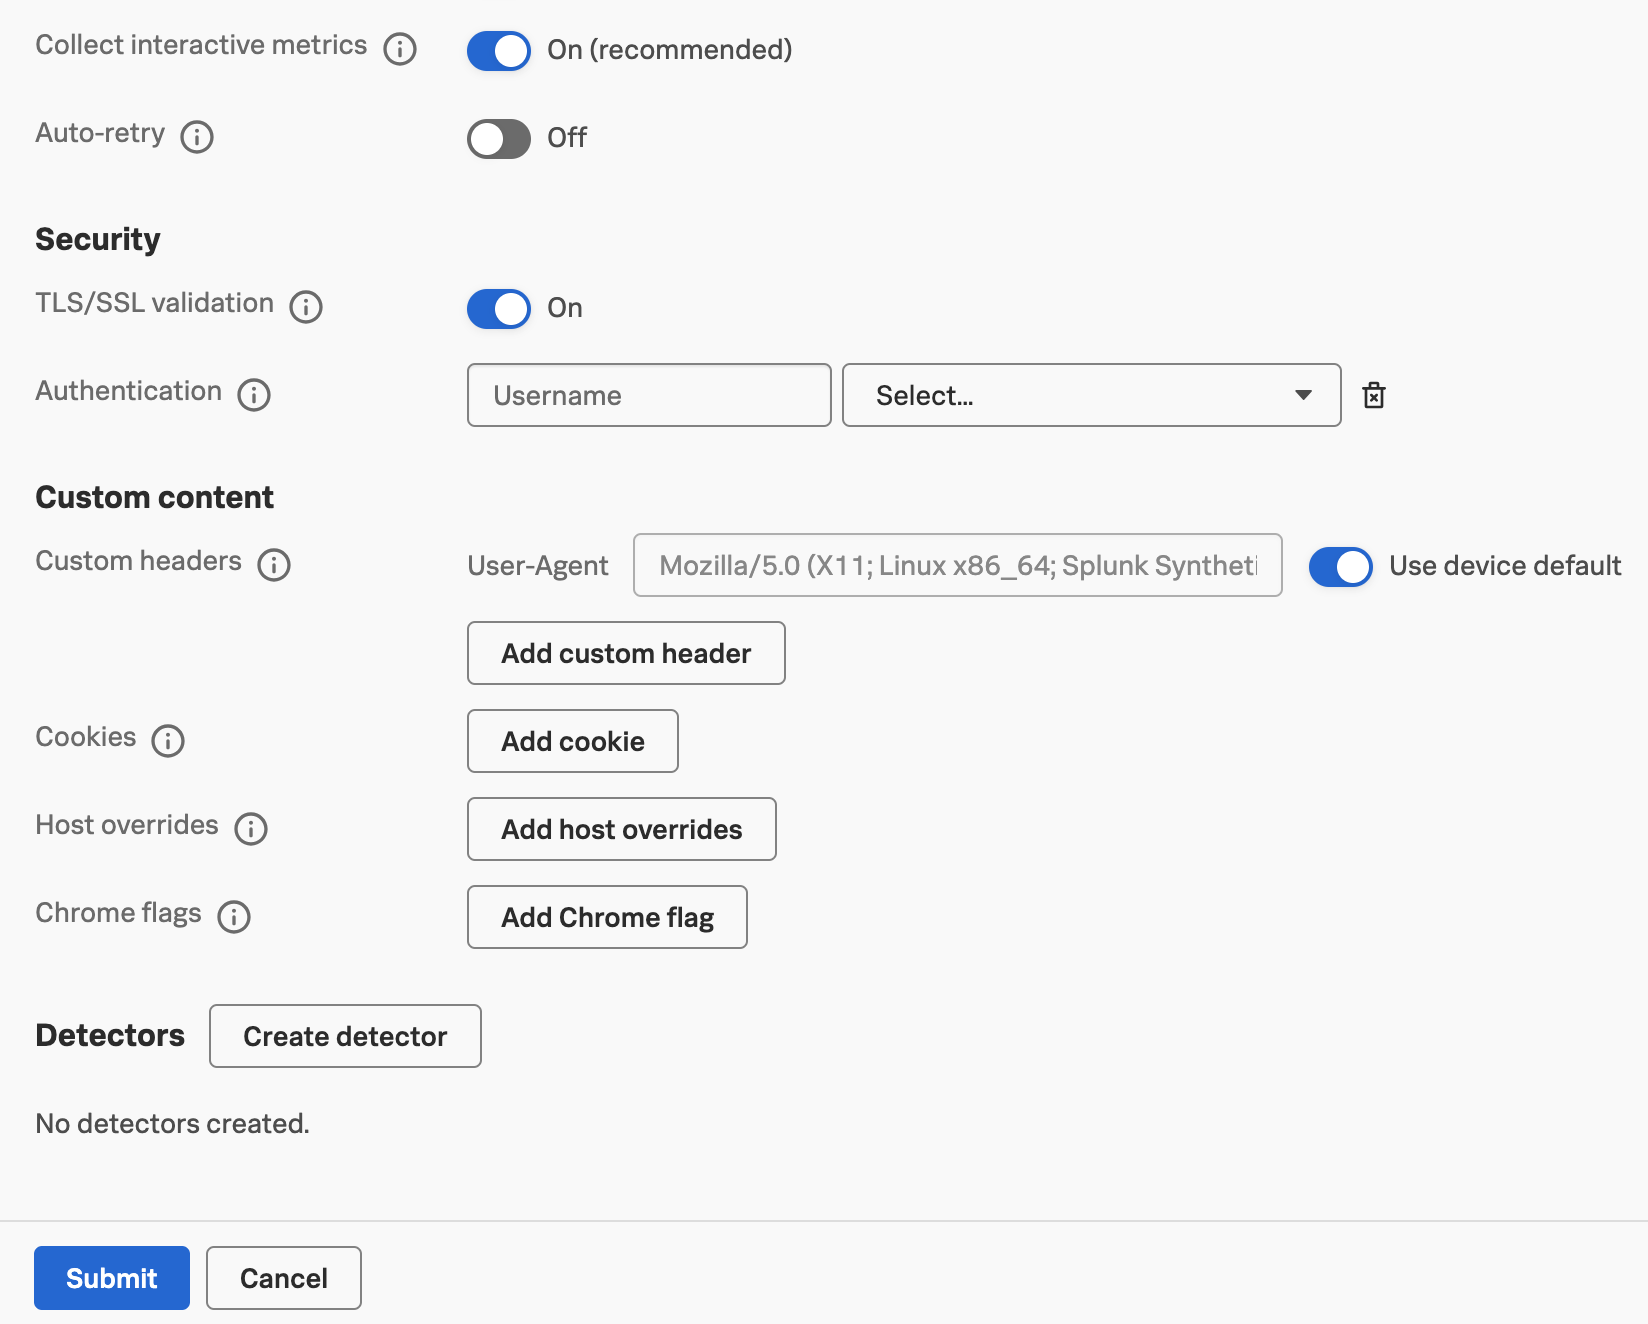The width and height of the screenshot is (1648, 1324).
Task: Click the Custom headers info icon
Action: point(274,565)
